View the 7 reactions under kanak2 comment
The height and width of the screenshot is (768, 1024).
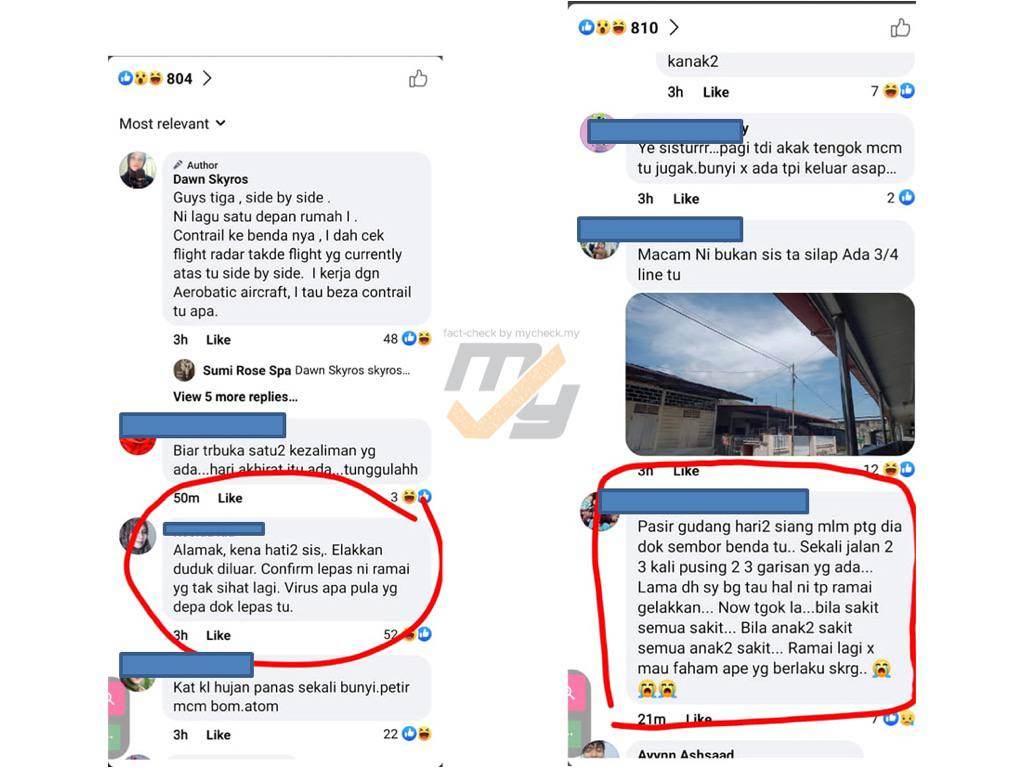(x=893, y=91)
